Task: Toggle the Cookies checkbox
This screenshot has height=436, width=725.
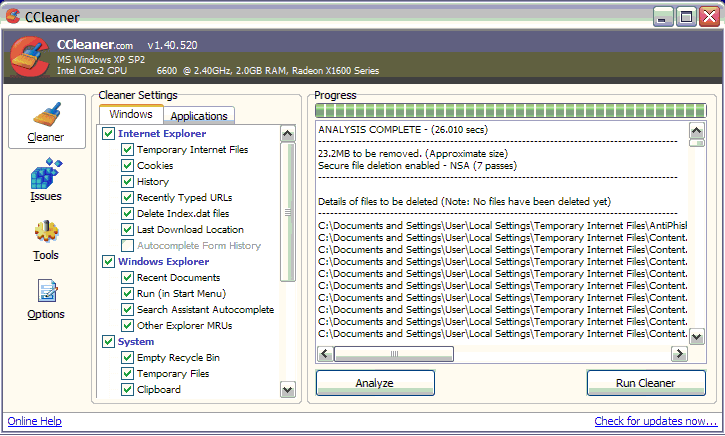Action: tap(127, 166)
